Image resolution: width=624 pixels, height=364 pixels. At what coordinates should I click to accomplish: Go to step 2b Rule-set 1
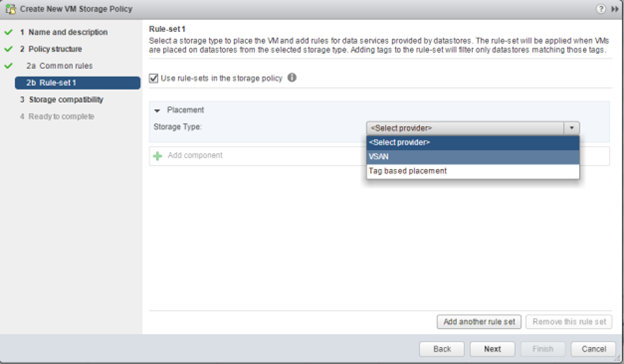click(x=78, y=83)
